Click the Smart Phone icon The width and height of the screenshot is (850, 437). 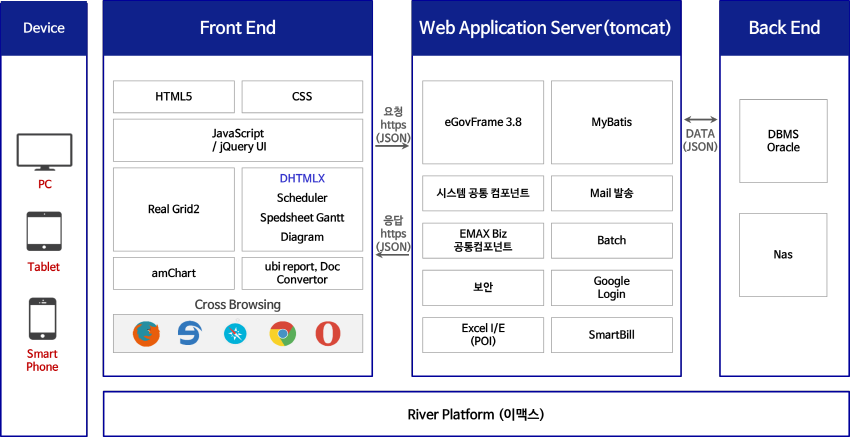click(42, 320)
